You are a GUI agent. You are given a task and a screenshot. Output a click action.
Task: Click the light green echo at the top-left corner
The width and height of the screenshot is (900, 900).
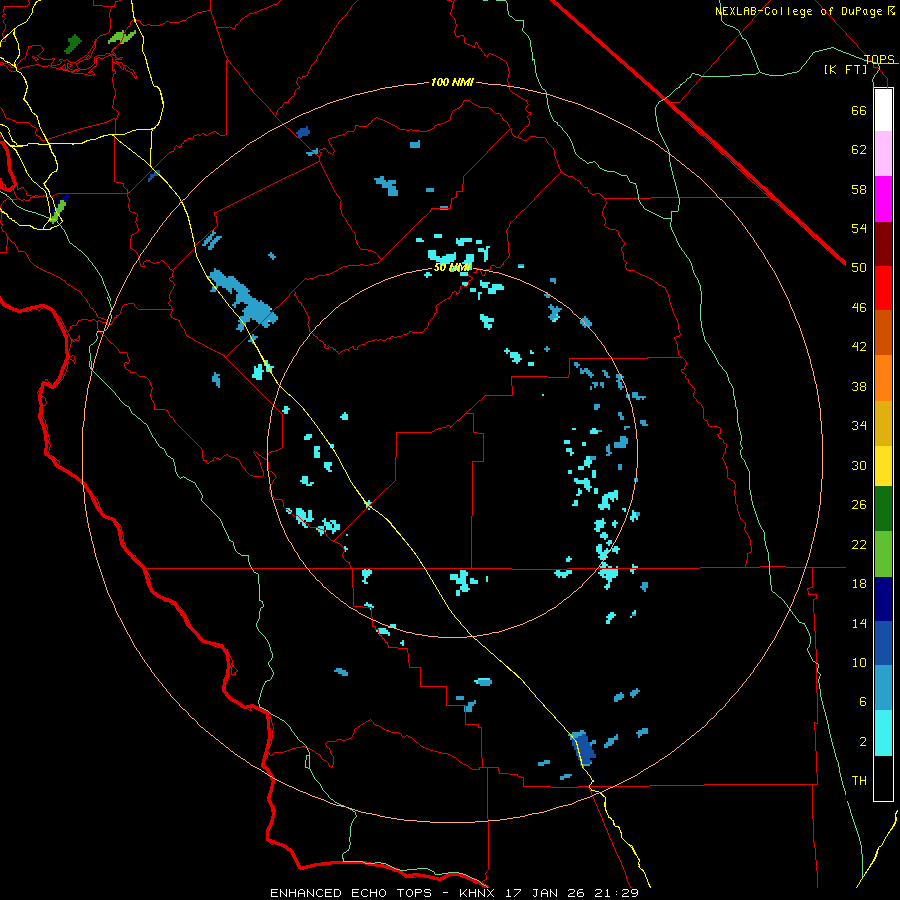click(x=122, y=37)
